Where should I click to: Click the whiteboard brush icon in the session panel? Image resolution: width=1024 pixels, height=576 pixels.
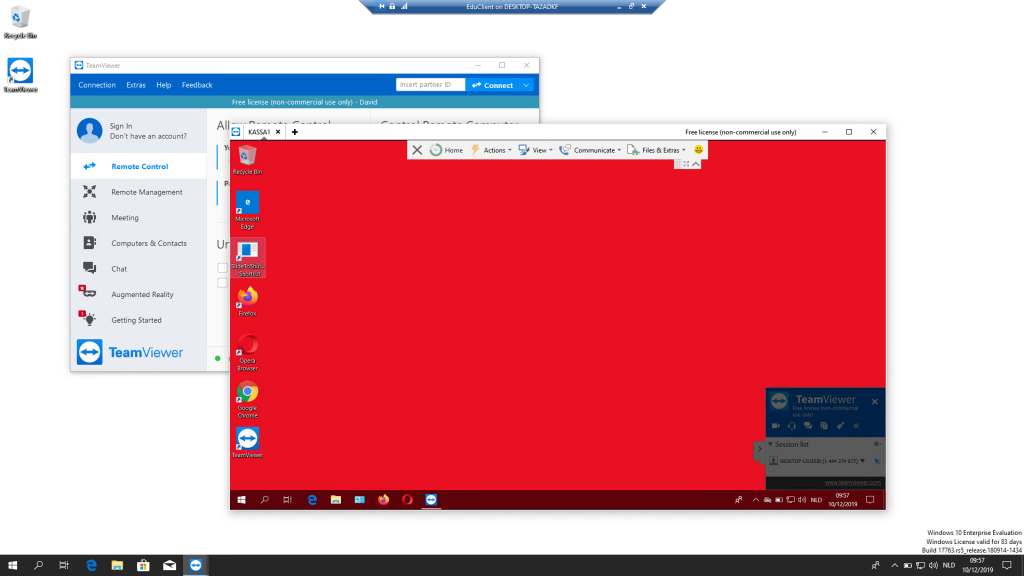[x=840, y=426]
